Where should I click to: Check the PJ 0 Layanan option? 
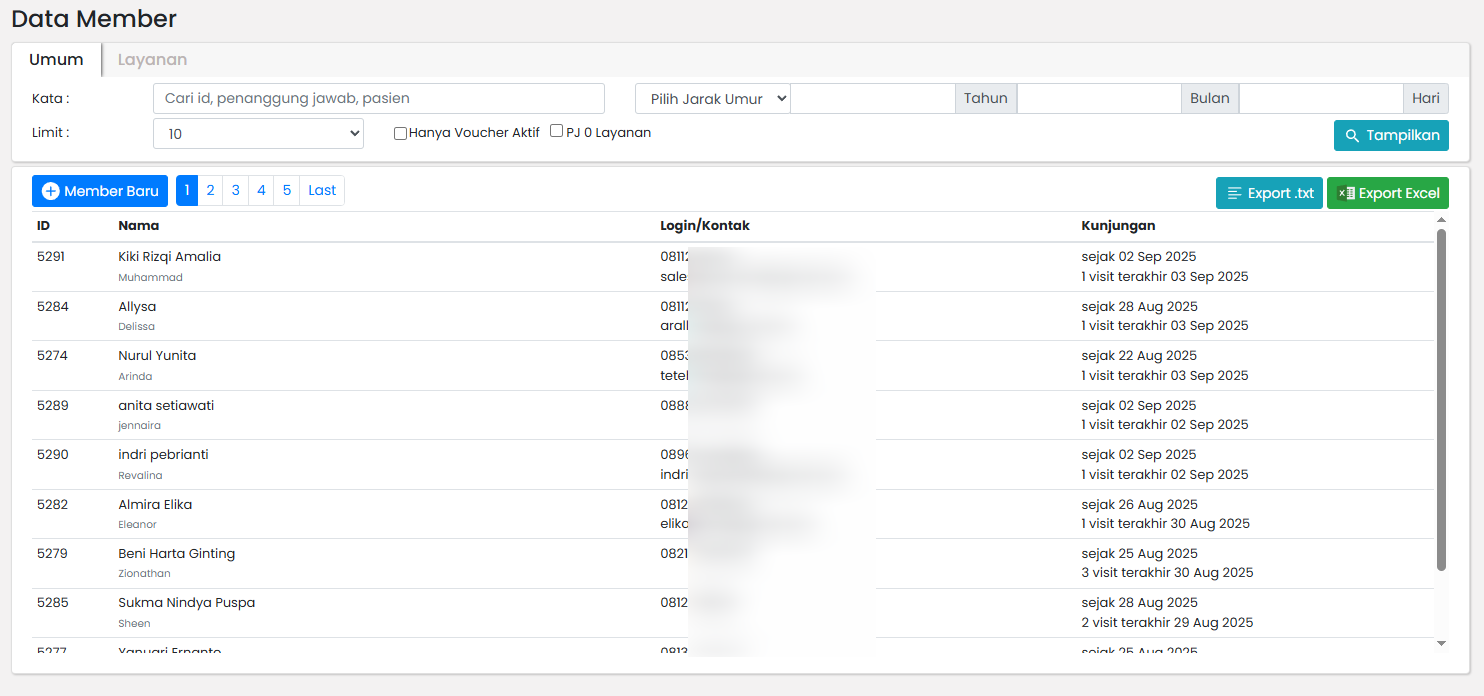pyautogui.click(x=556, y=129)
